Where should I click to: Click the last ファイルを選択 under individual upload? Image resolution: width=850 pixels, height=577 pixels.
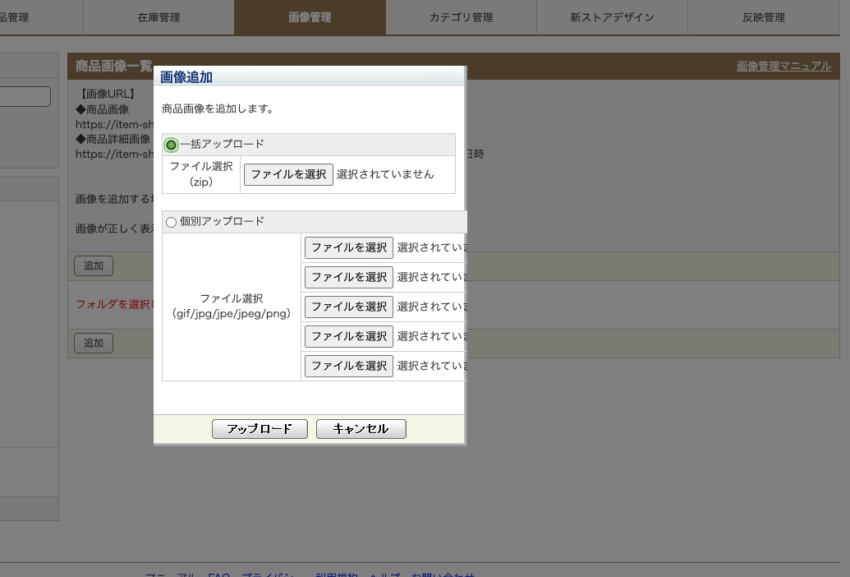347,366
